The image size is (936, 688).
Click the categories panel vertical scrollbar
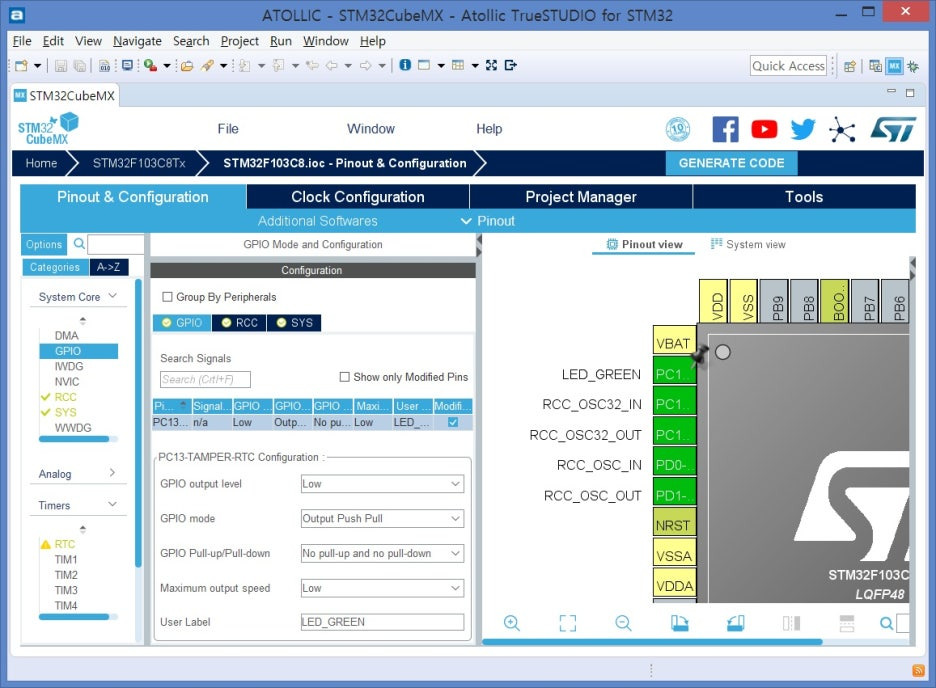coord(138,422)
